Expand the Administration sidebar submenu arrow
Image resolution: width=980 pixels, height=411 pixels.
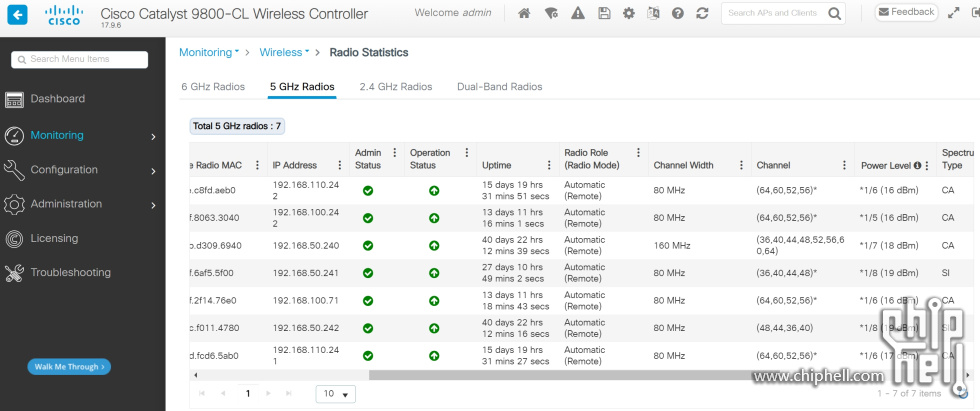pyautogui.click(x=153, y=205)
